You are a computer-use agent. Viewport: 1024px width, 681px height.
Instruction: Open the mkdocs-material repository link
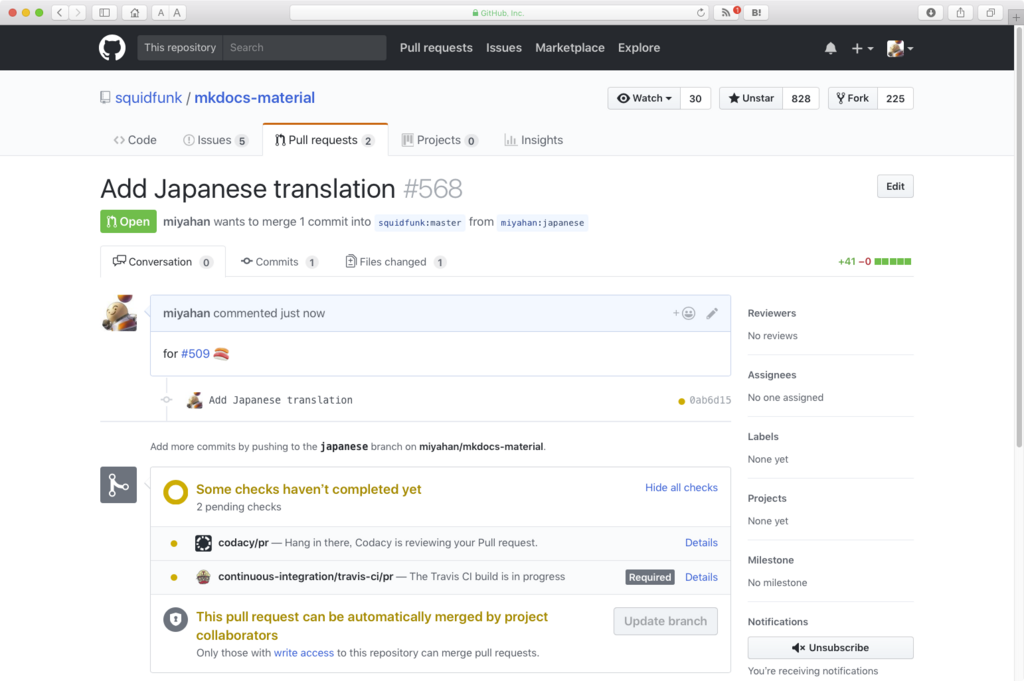point(254,97)
